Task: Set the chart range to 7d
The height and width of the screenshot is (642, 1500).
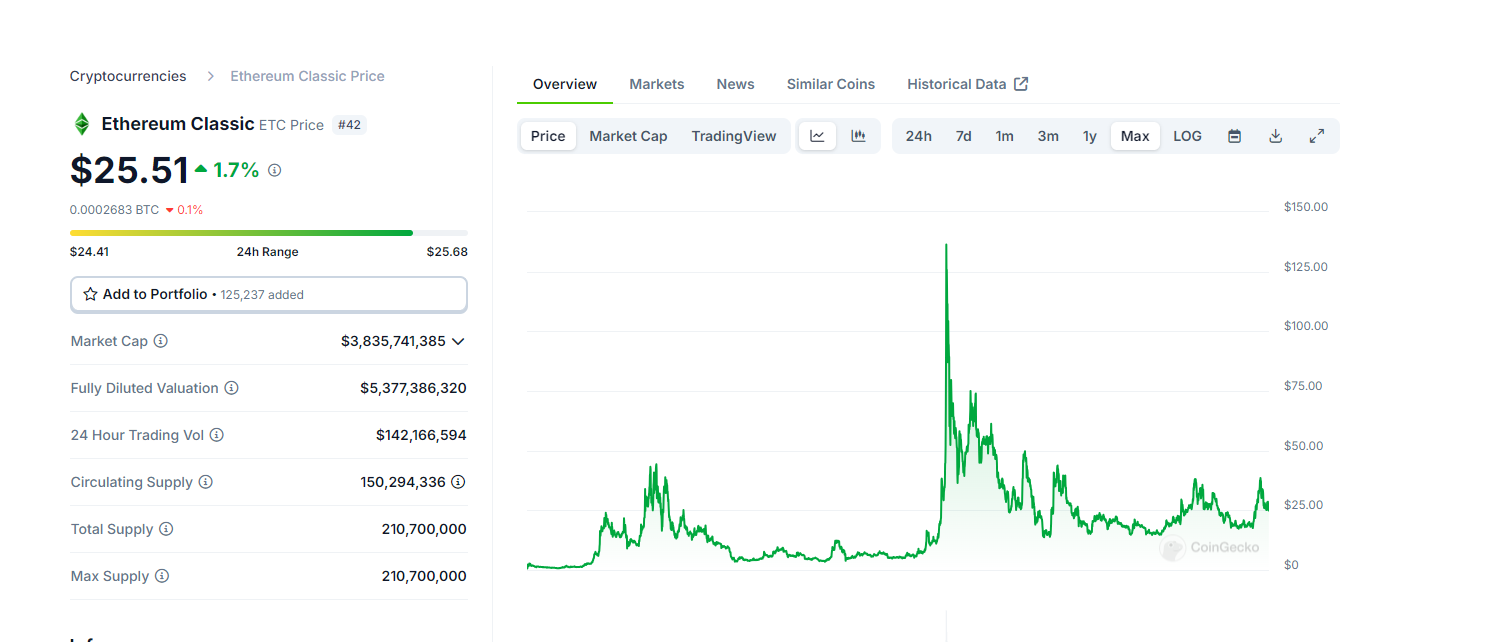Action: pos(963,136)
